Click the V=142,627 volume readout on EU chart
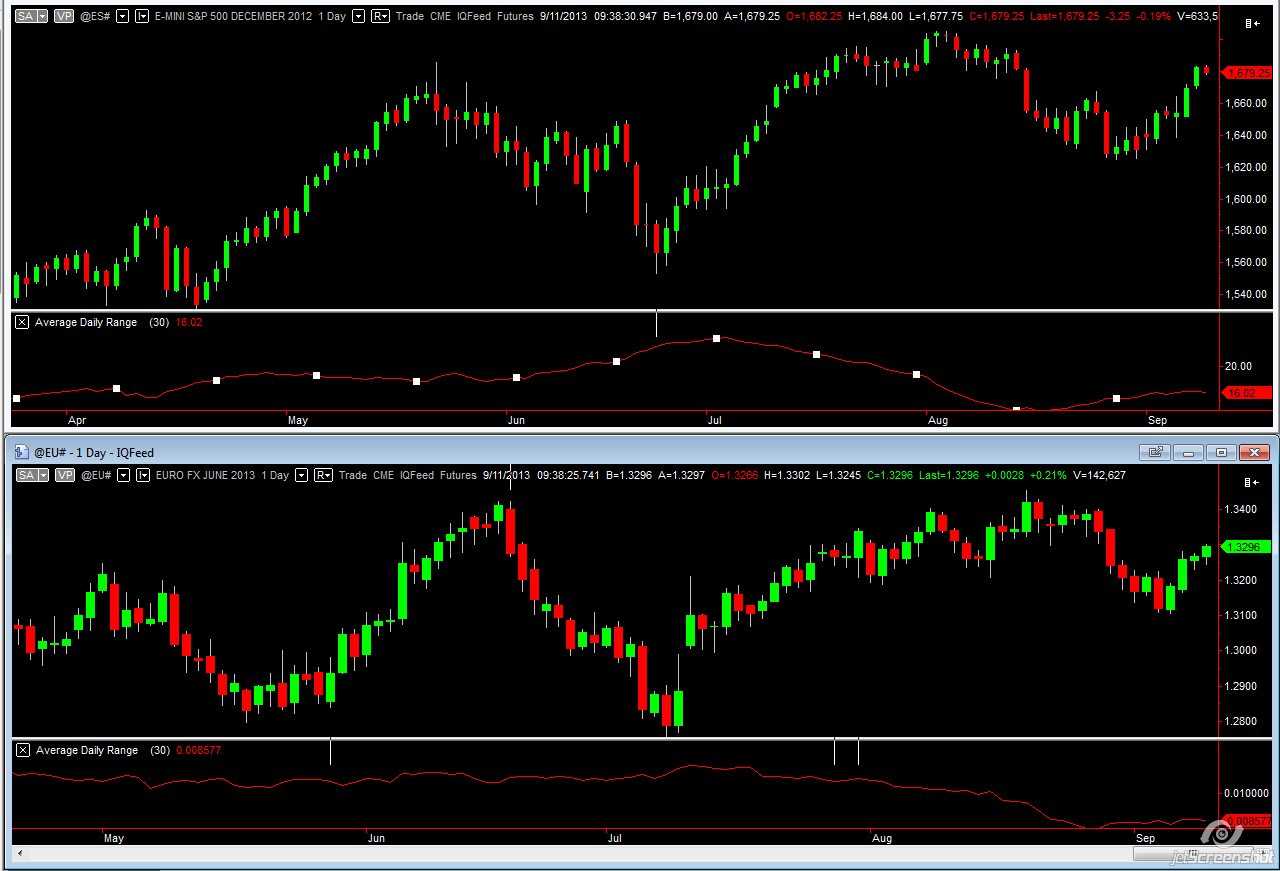The height and width of the screenshot is (871, 1280). (x=1099, y=475)
